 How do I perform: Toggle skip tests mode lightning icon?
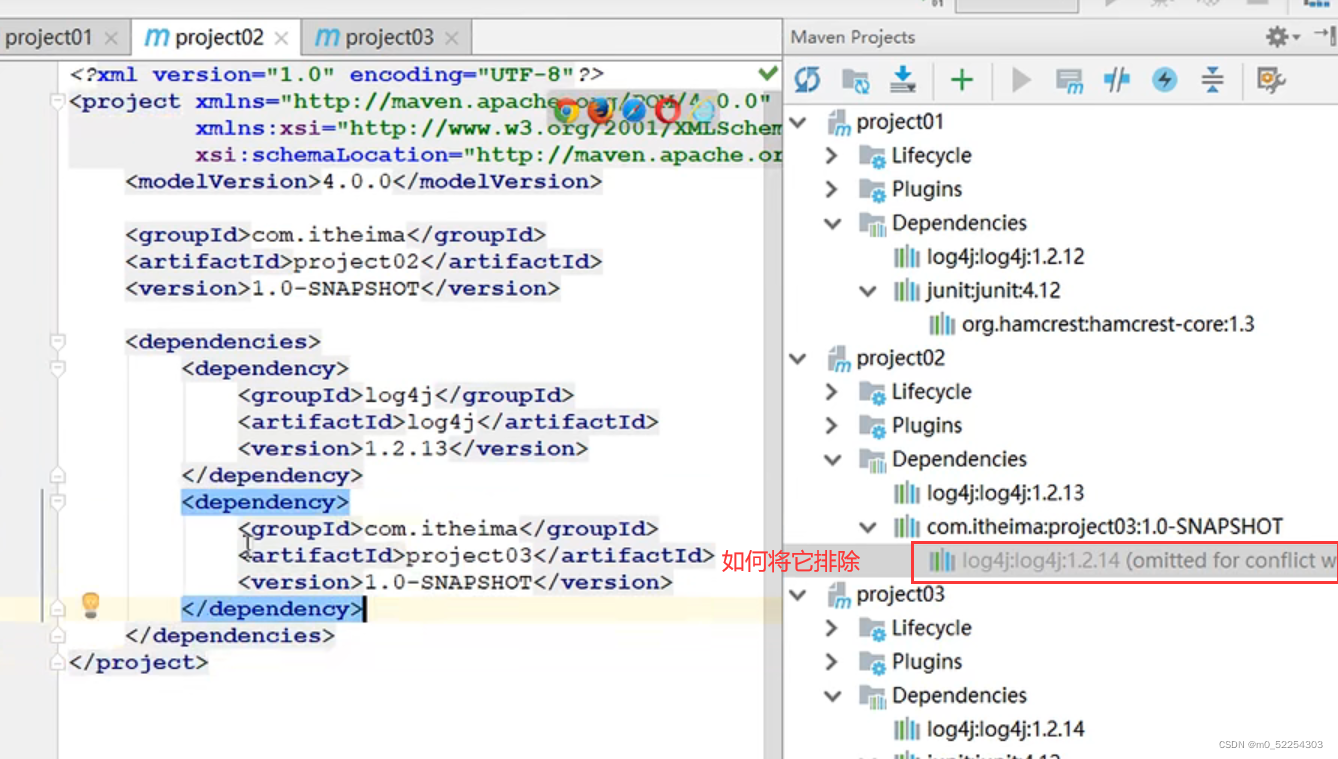pos(1165,80)
